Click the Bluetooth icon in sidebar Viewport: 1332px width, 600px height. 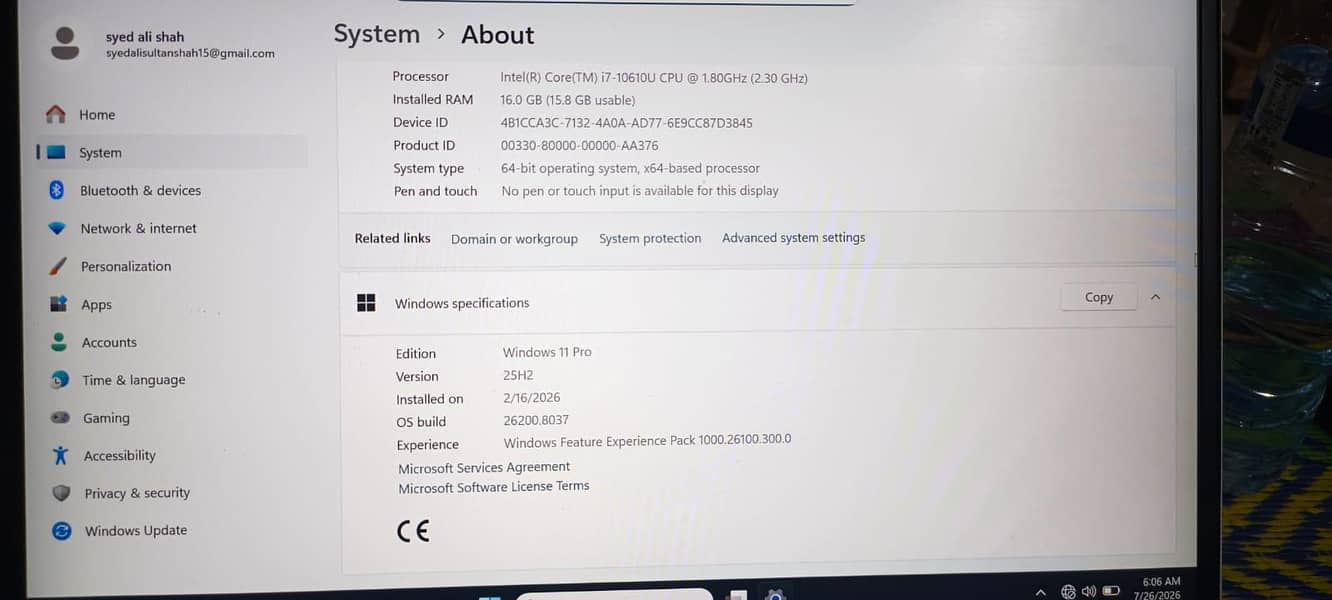point(57,190)
